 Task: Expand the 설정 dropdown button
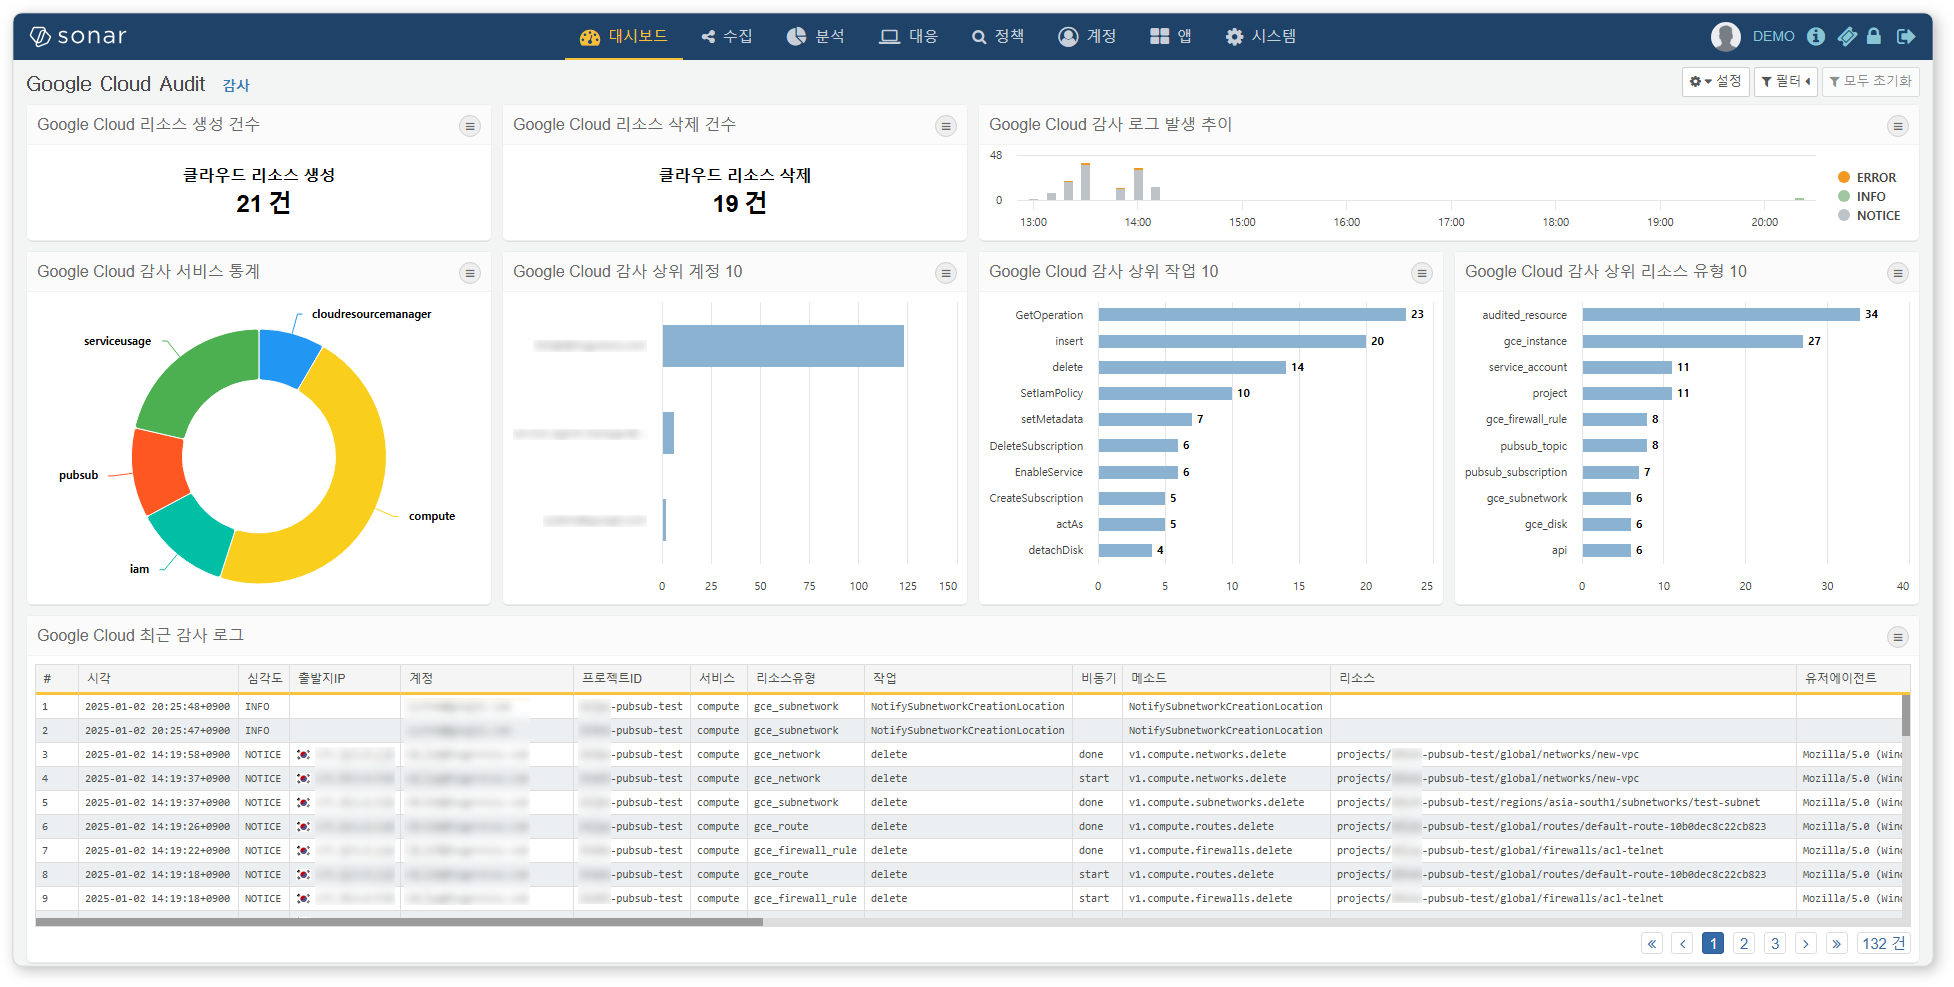1715,81
